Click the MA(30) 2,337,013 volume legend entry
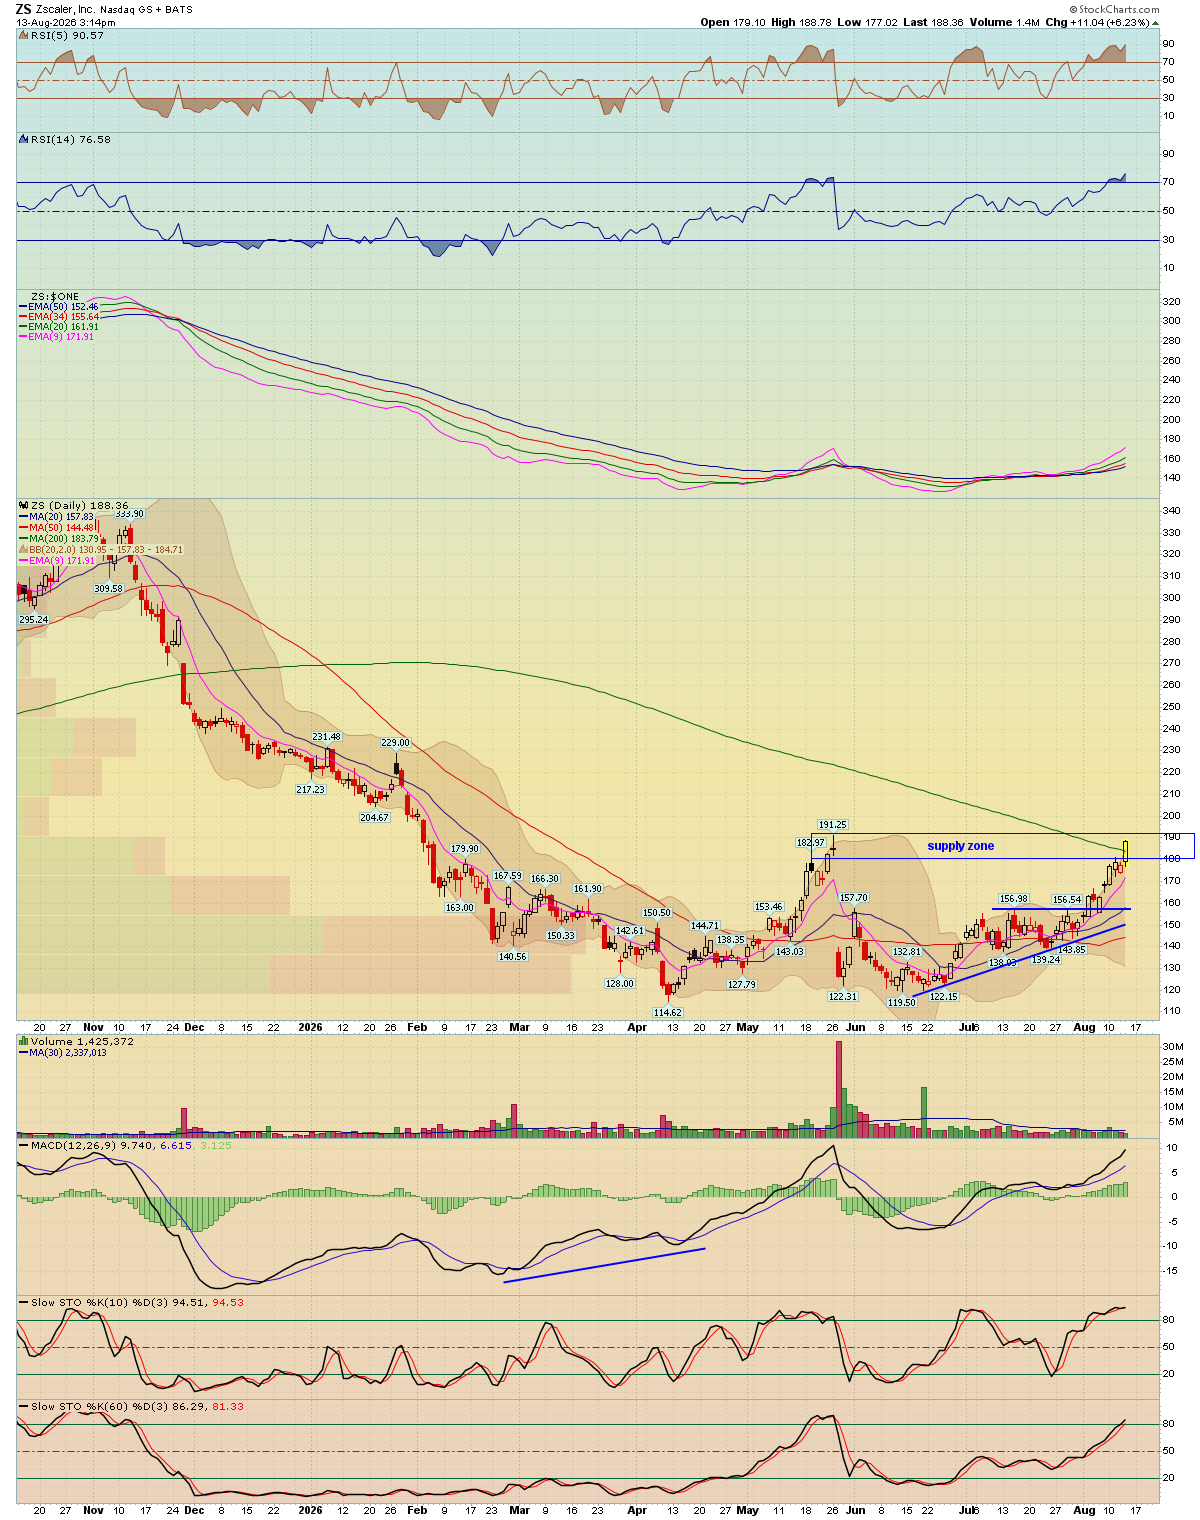1200x1520 pixels. (x=68, y=1052)
